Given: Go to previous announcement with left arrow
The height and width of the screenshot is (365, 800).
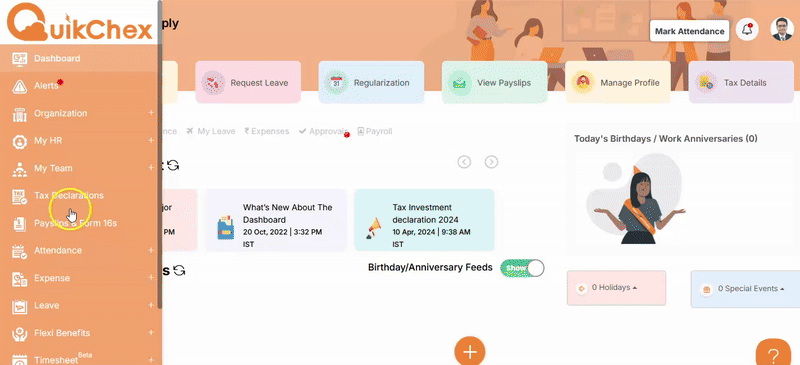Looking at the screenshot, I should click(464, 162).
